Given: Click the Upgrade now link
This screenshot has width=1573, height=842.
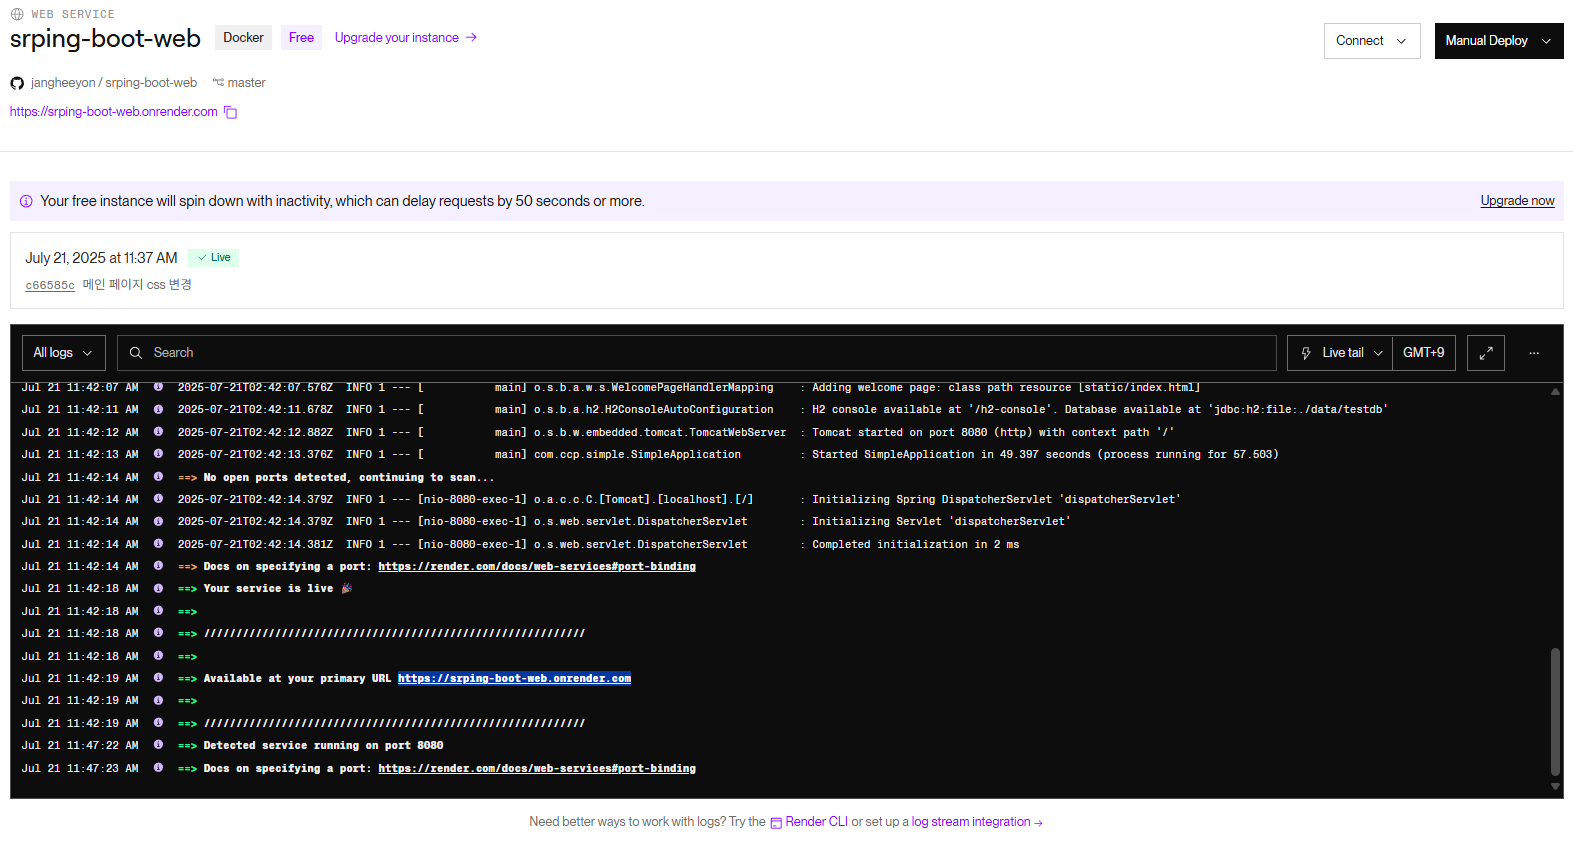Looking at the screenshot, I should click(1517, 201).
